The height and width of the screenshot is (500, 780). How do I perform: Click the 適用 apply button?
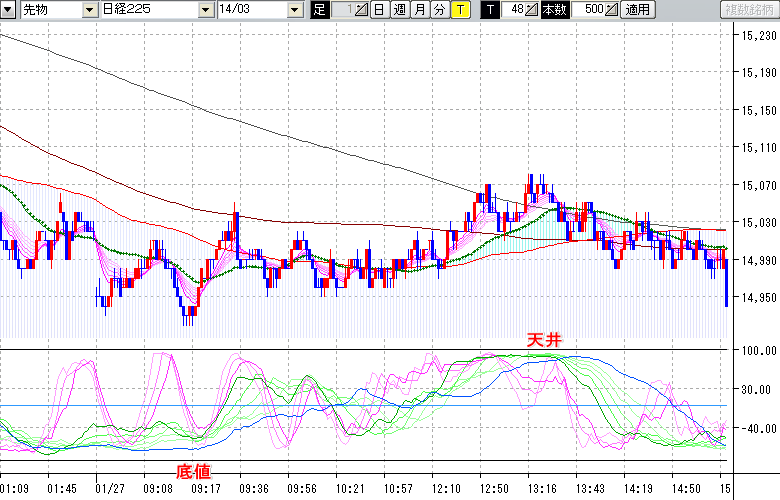[637, 9]
